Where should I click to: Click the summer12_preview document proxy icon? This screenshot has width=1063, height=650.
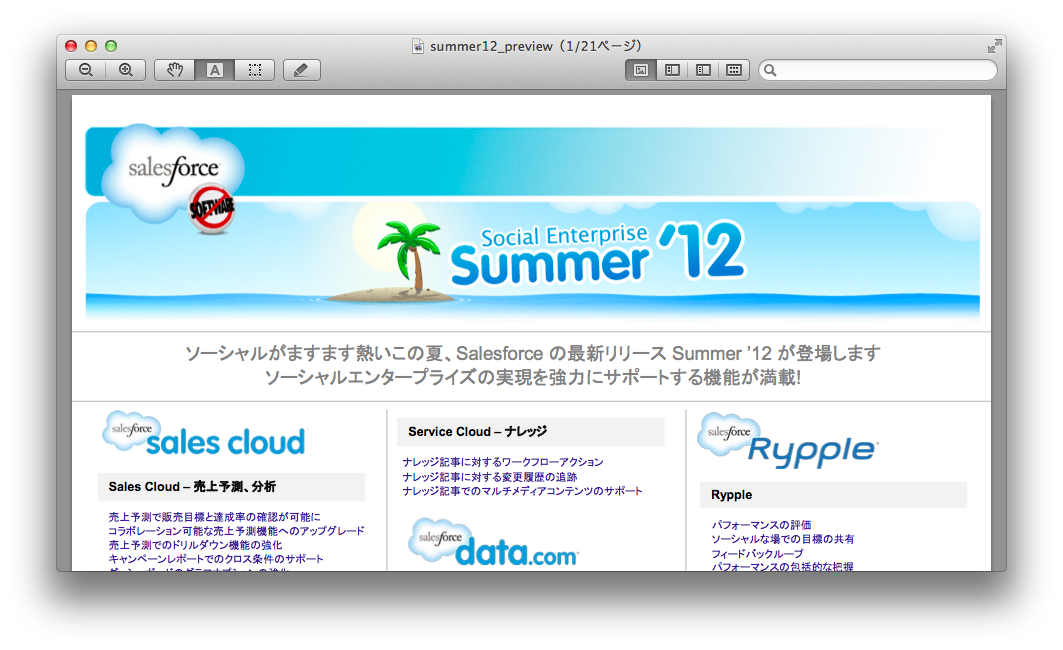(418, 46)
